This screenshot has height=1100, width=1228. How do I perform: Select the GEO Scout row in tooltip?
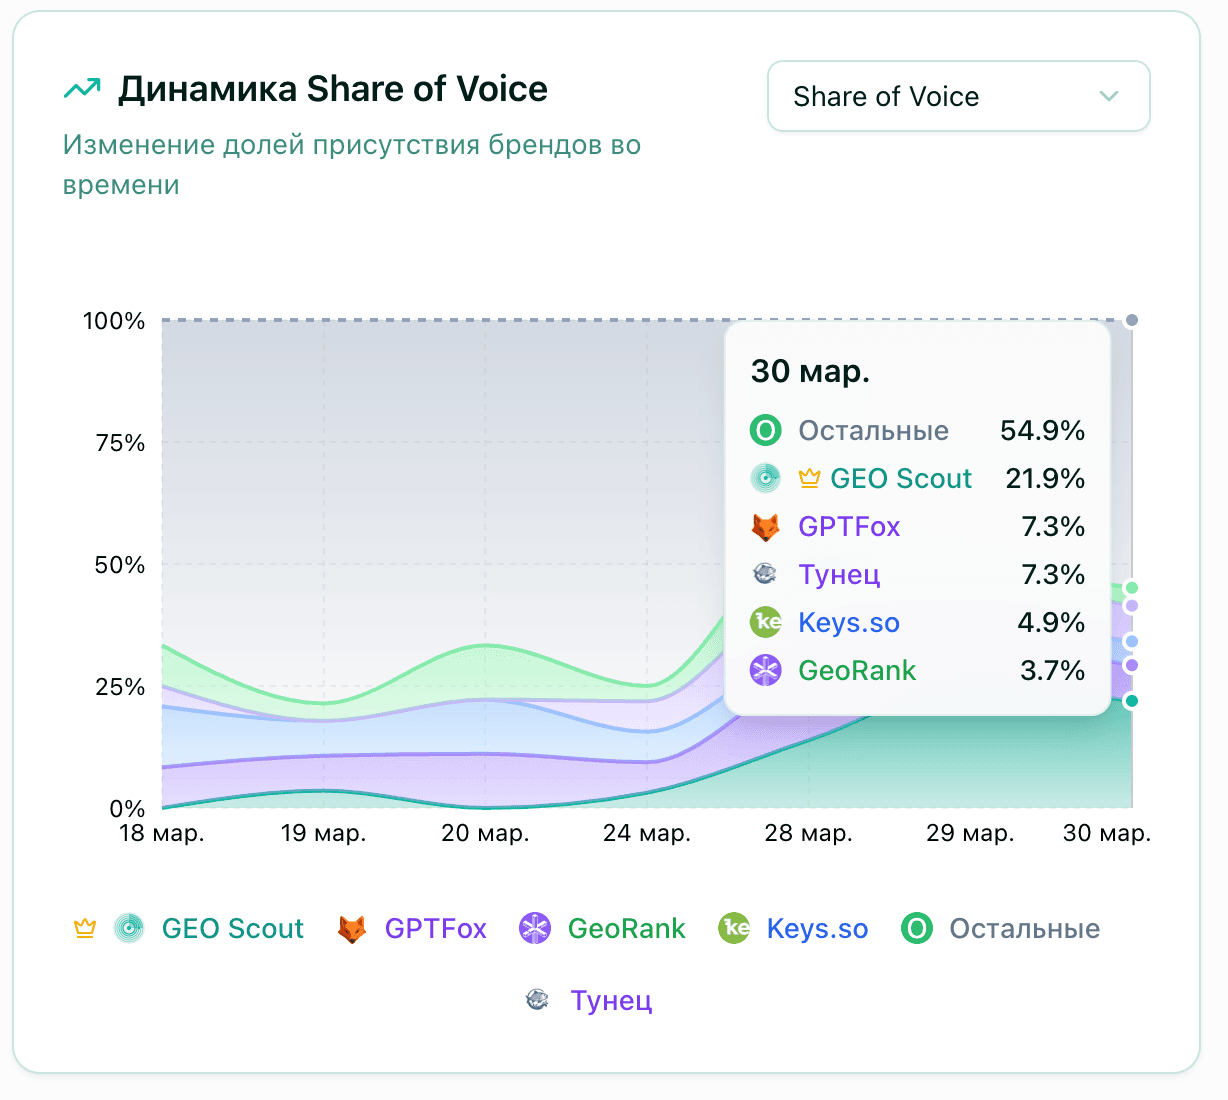coord(900,478)
